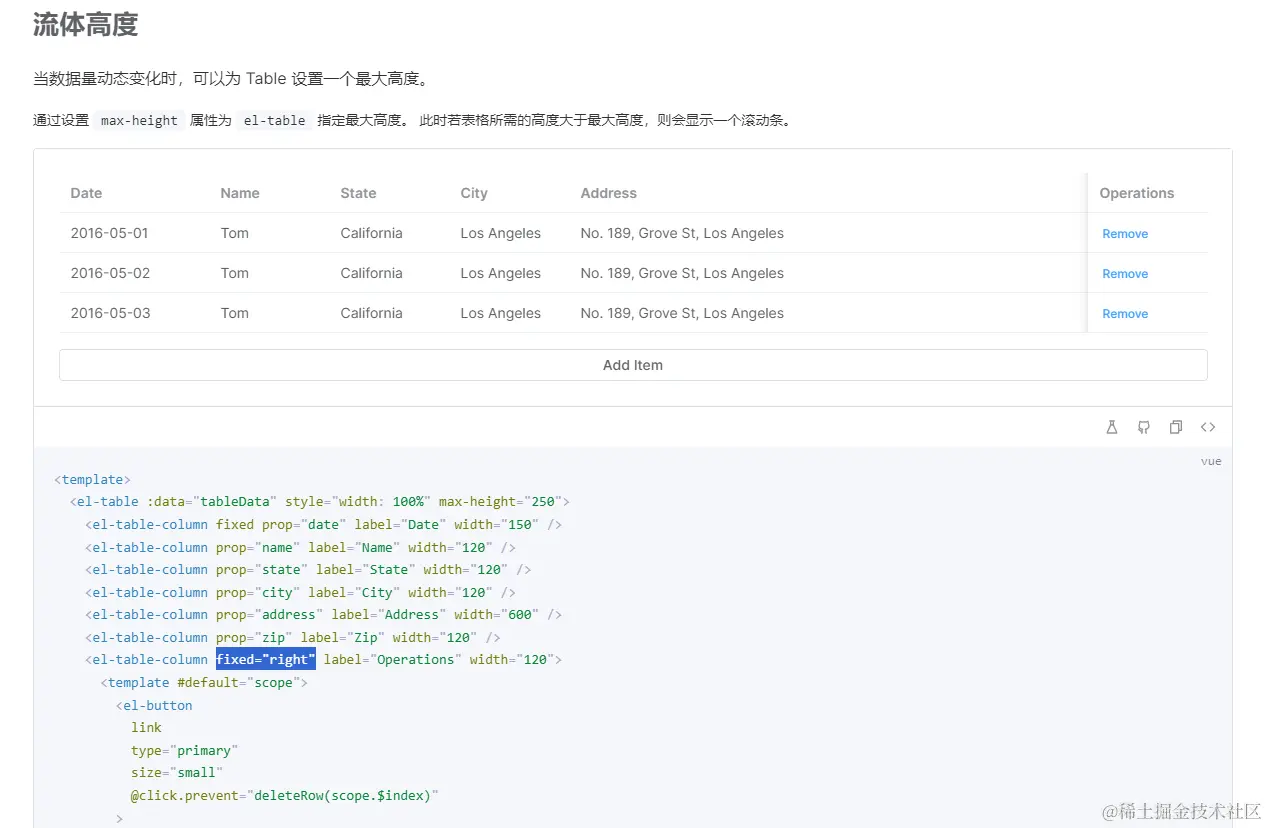The height and width of the screenshot is (828, 1268).
Task: Click the Name column header
Action: point(240,193)
